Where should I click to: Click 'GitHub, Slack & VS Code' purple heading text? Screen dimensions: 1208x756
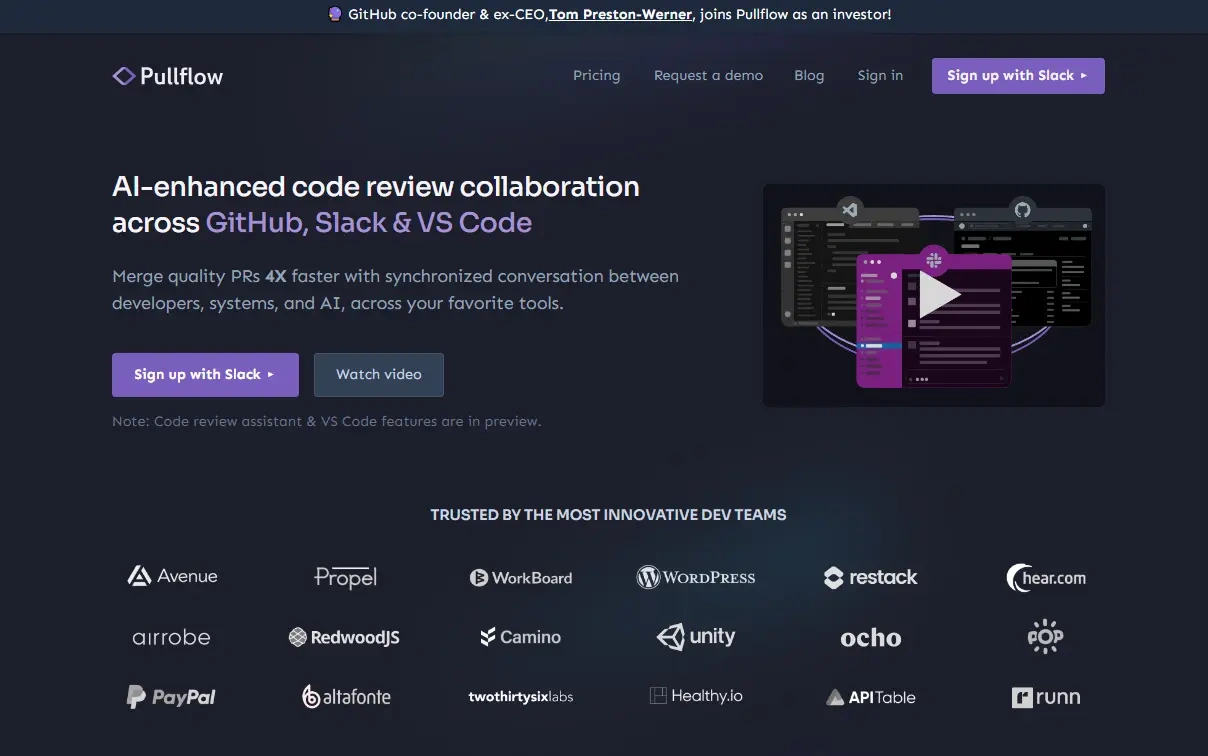[x=369, y=222]
